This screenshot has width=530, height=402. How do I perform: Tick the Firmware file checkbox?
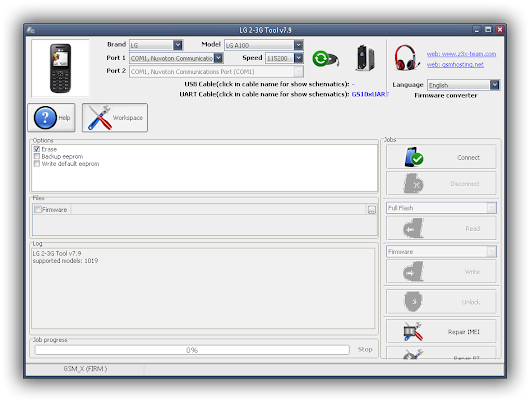[38, 209]
